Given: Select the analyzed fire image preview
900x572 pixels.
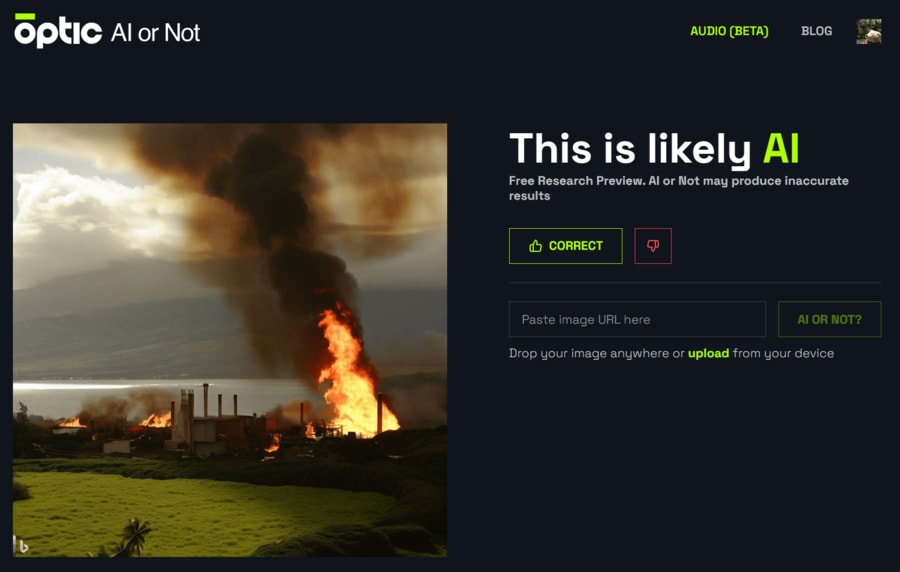Looking at the screenshot, I should (230, 340).
